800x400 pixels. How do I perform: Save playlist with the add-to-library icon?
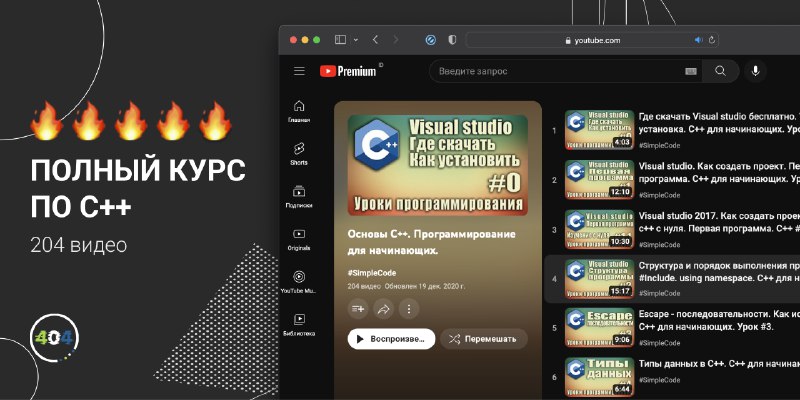coord(358,309)
